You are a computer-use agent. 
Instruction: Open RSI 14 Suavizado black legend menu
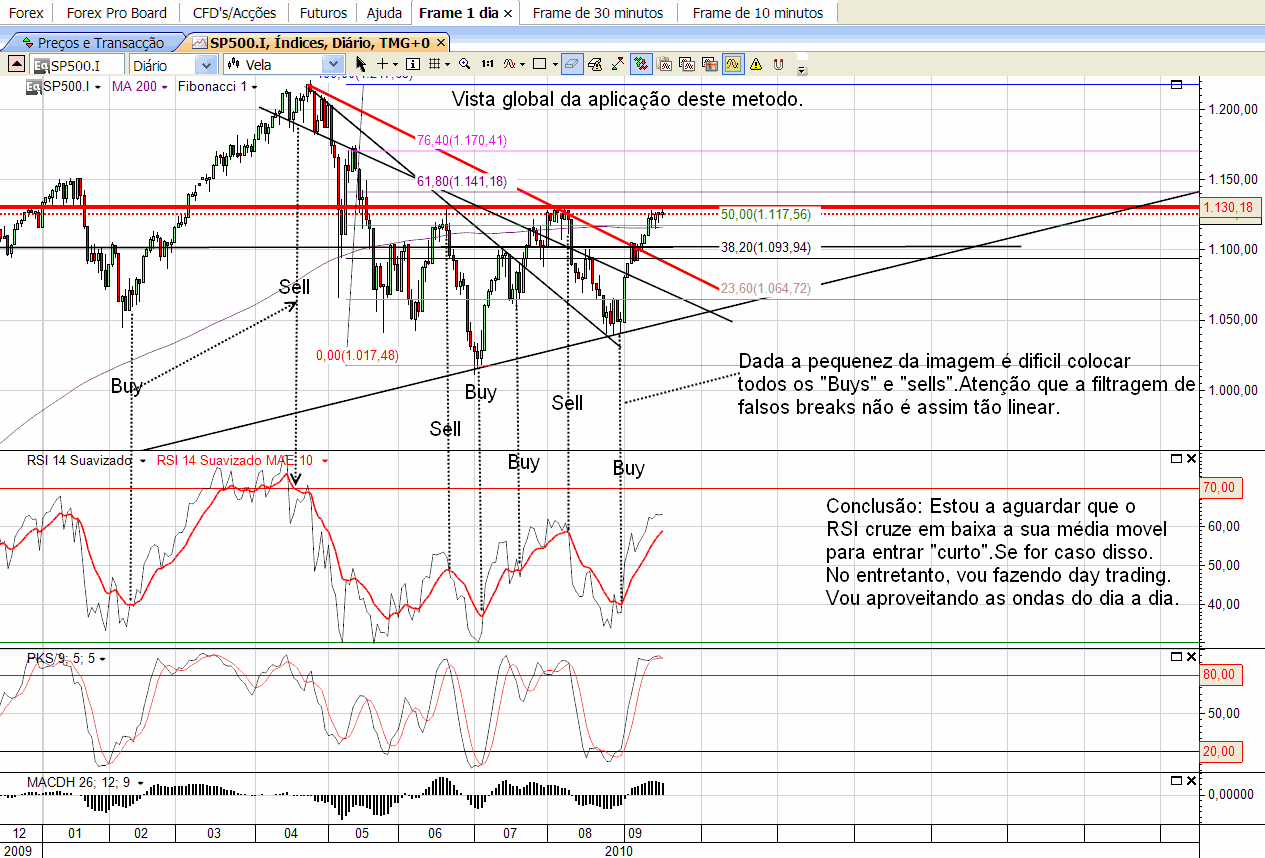tap(145, 461)
